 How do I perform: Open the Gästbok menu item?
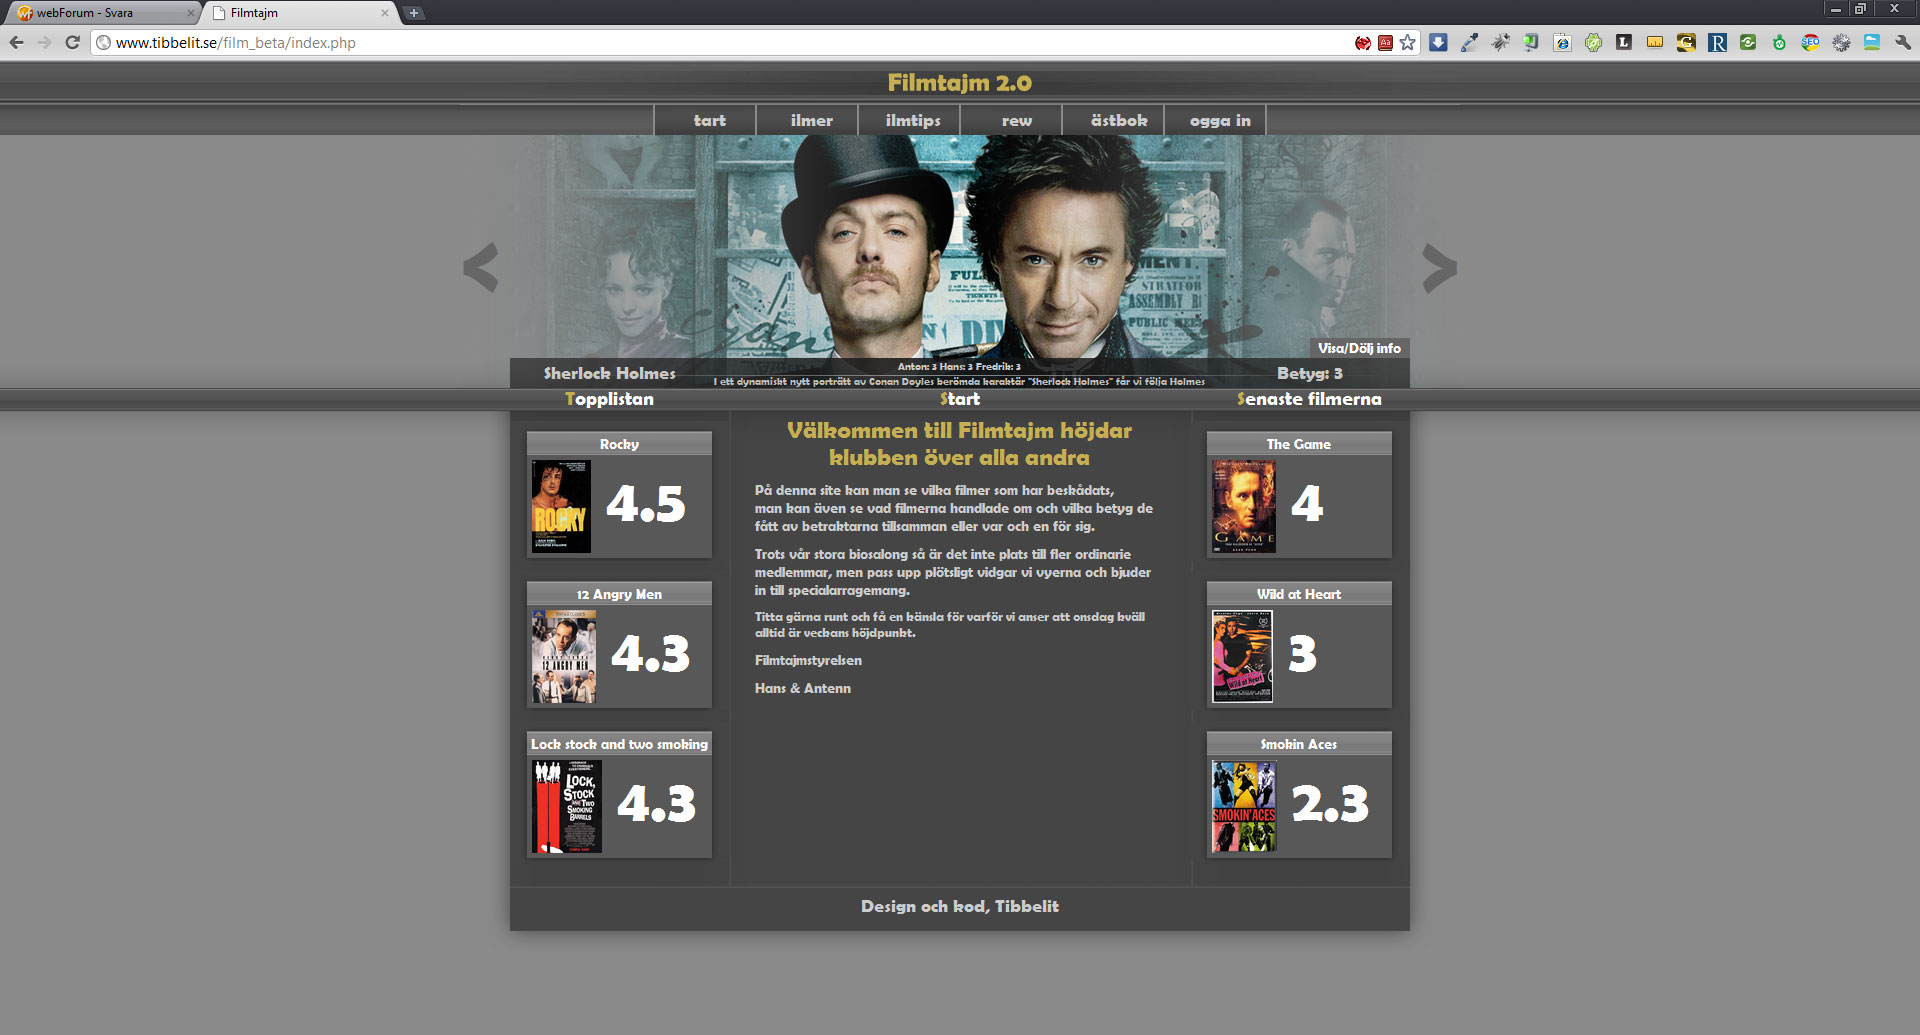click(1113, 120)
